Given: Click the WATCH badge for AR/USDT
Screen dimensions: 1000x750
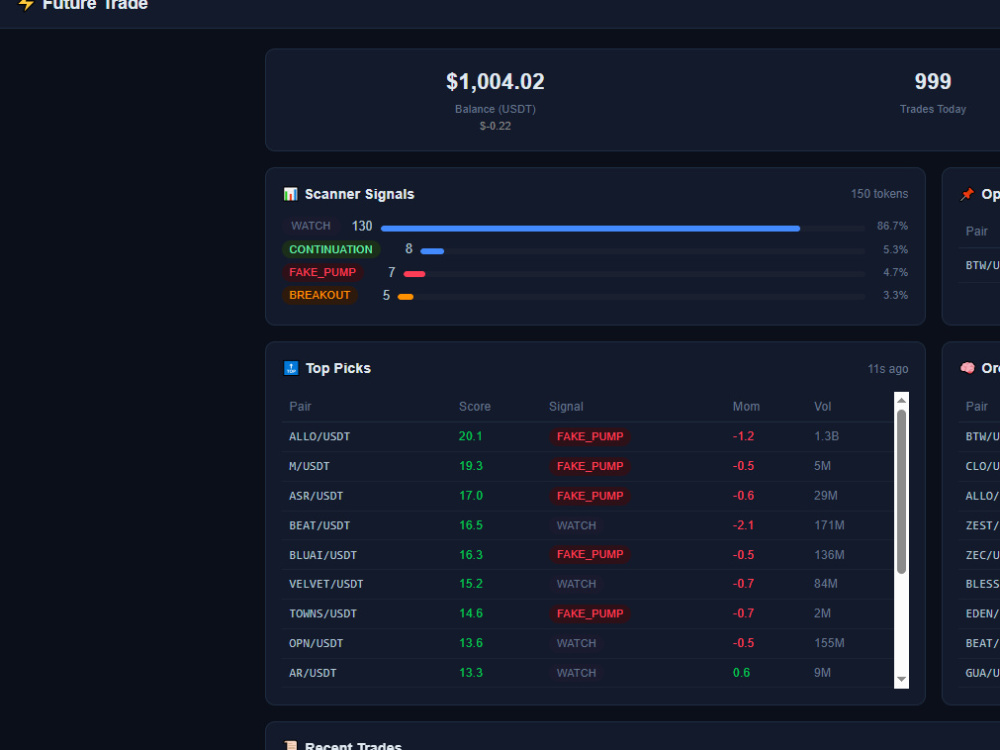Looking at the screenshot, I should (x=577, y=673).
